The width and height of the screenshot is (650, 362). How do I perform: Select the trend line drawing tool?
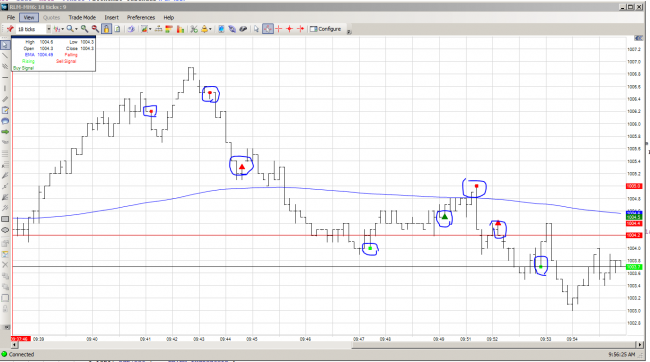tap(5, 56)
